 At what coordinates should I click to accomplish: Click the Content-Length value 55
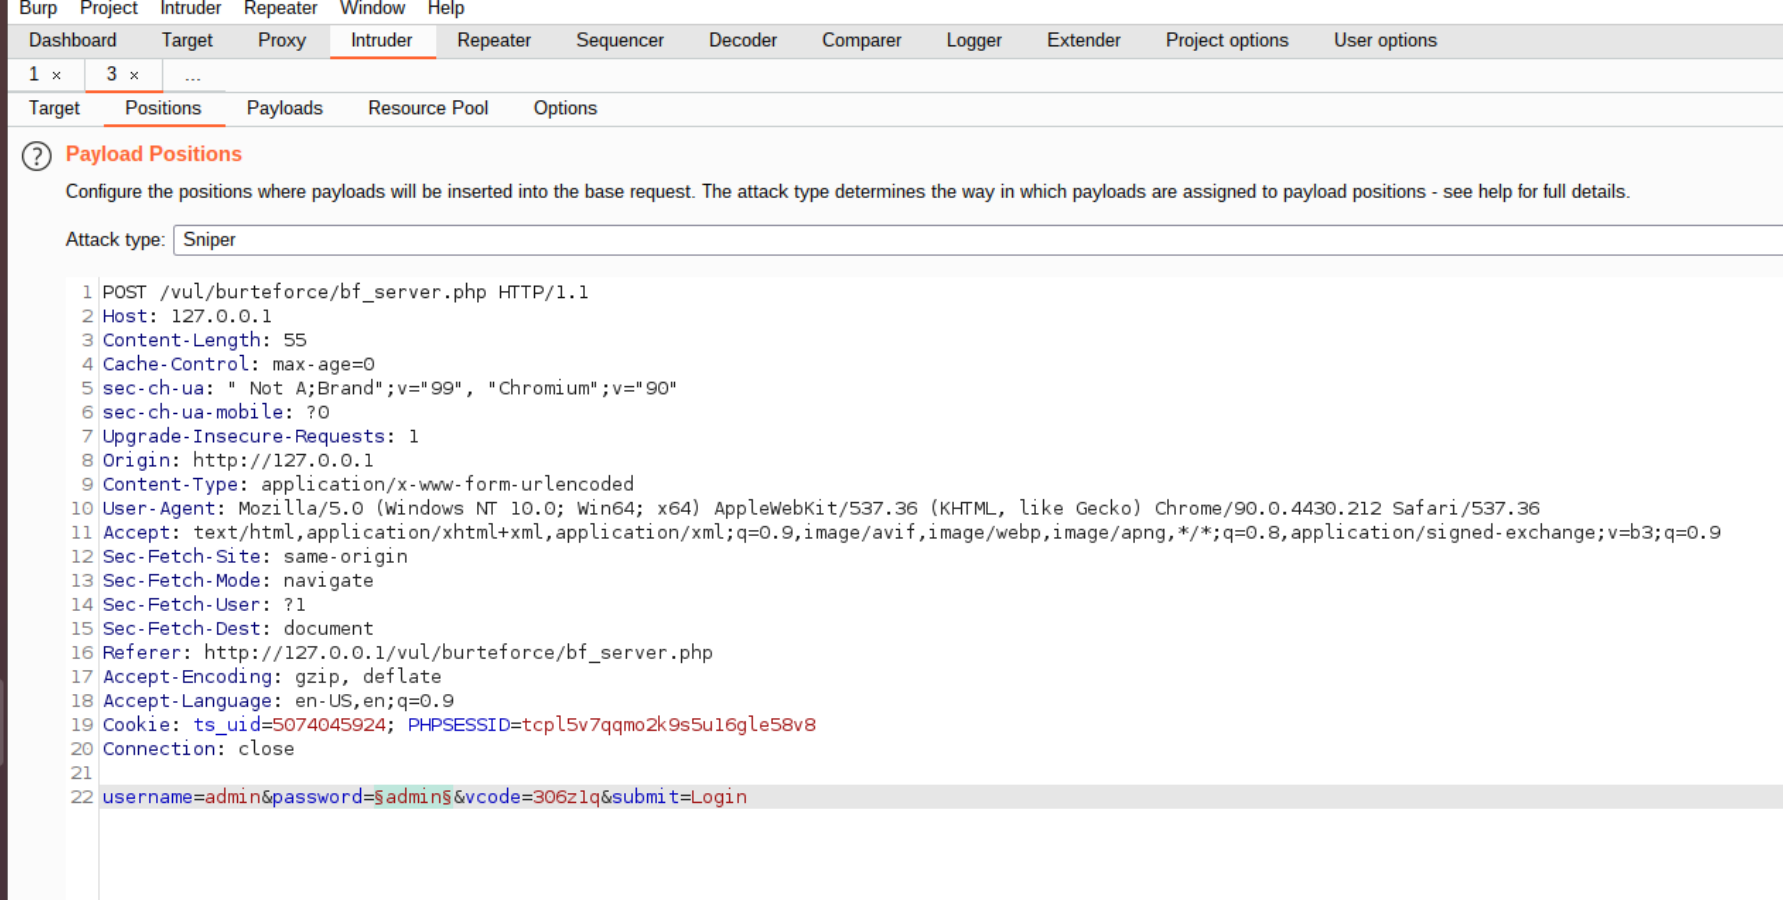tap(295, 340)
